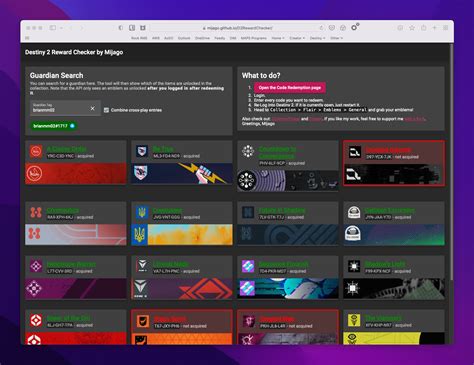This screenshot has height=365, width=474.
Task: Click the small A Classy Order emblem icon
Action: [36, 151]
